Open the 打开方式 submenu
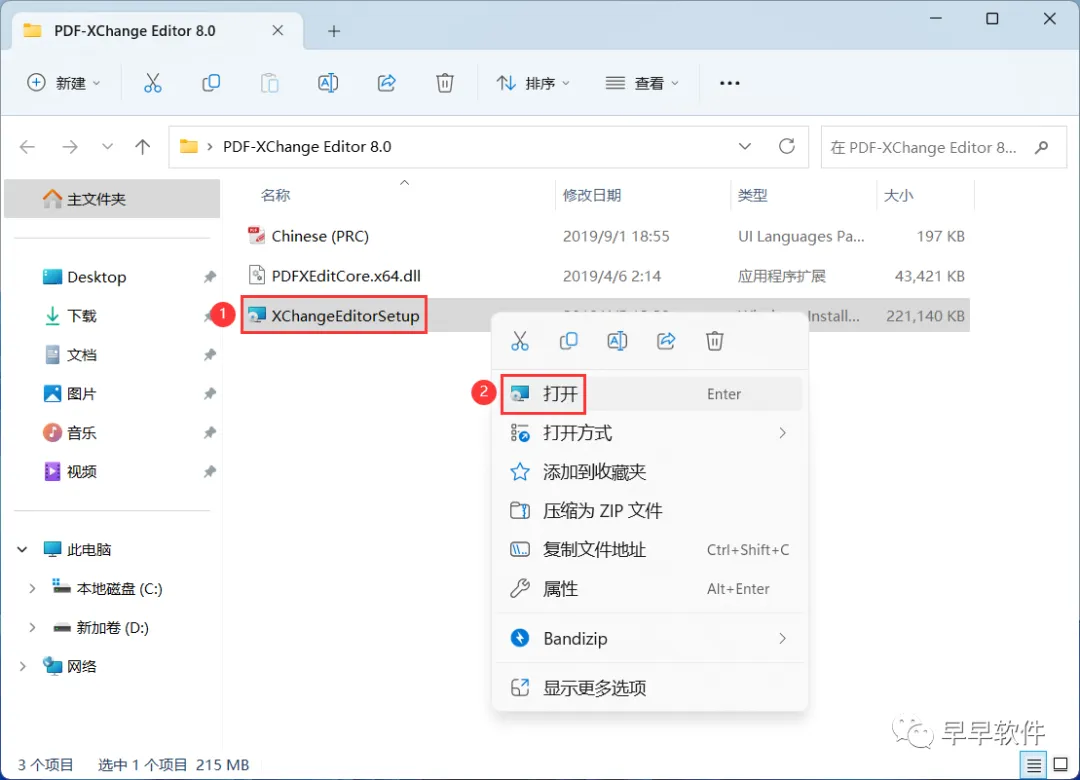 650,433
